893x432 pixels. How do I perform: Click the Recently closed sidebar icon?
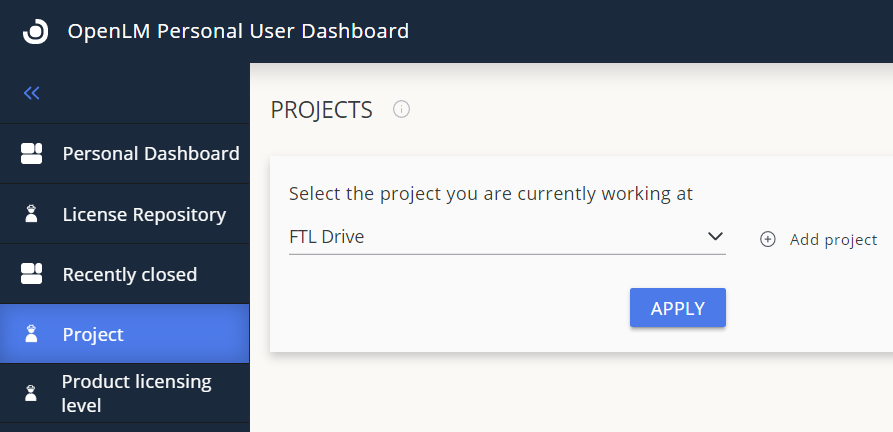31,274
